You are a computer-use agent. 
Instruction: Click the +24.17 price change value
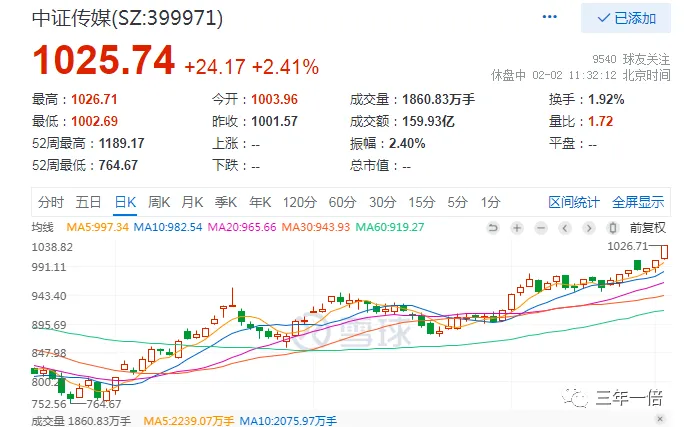pos(215,67)
